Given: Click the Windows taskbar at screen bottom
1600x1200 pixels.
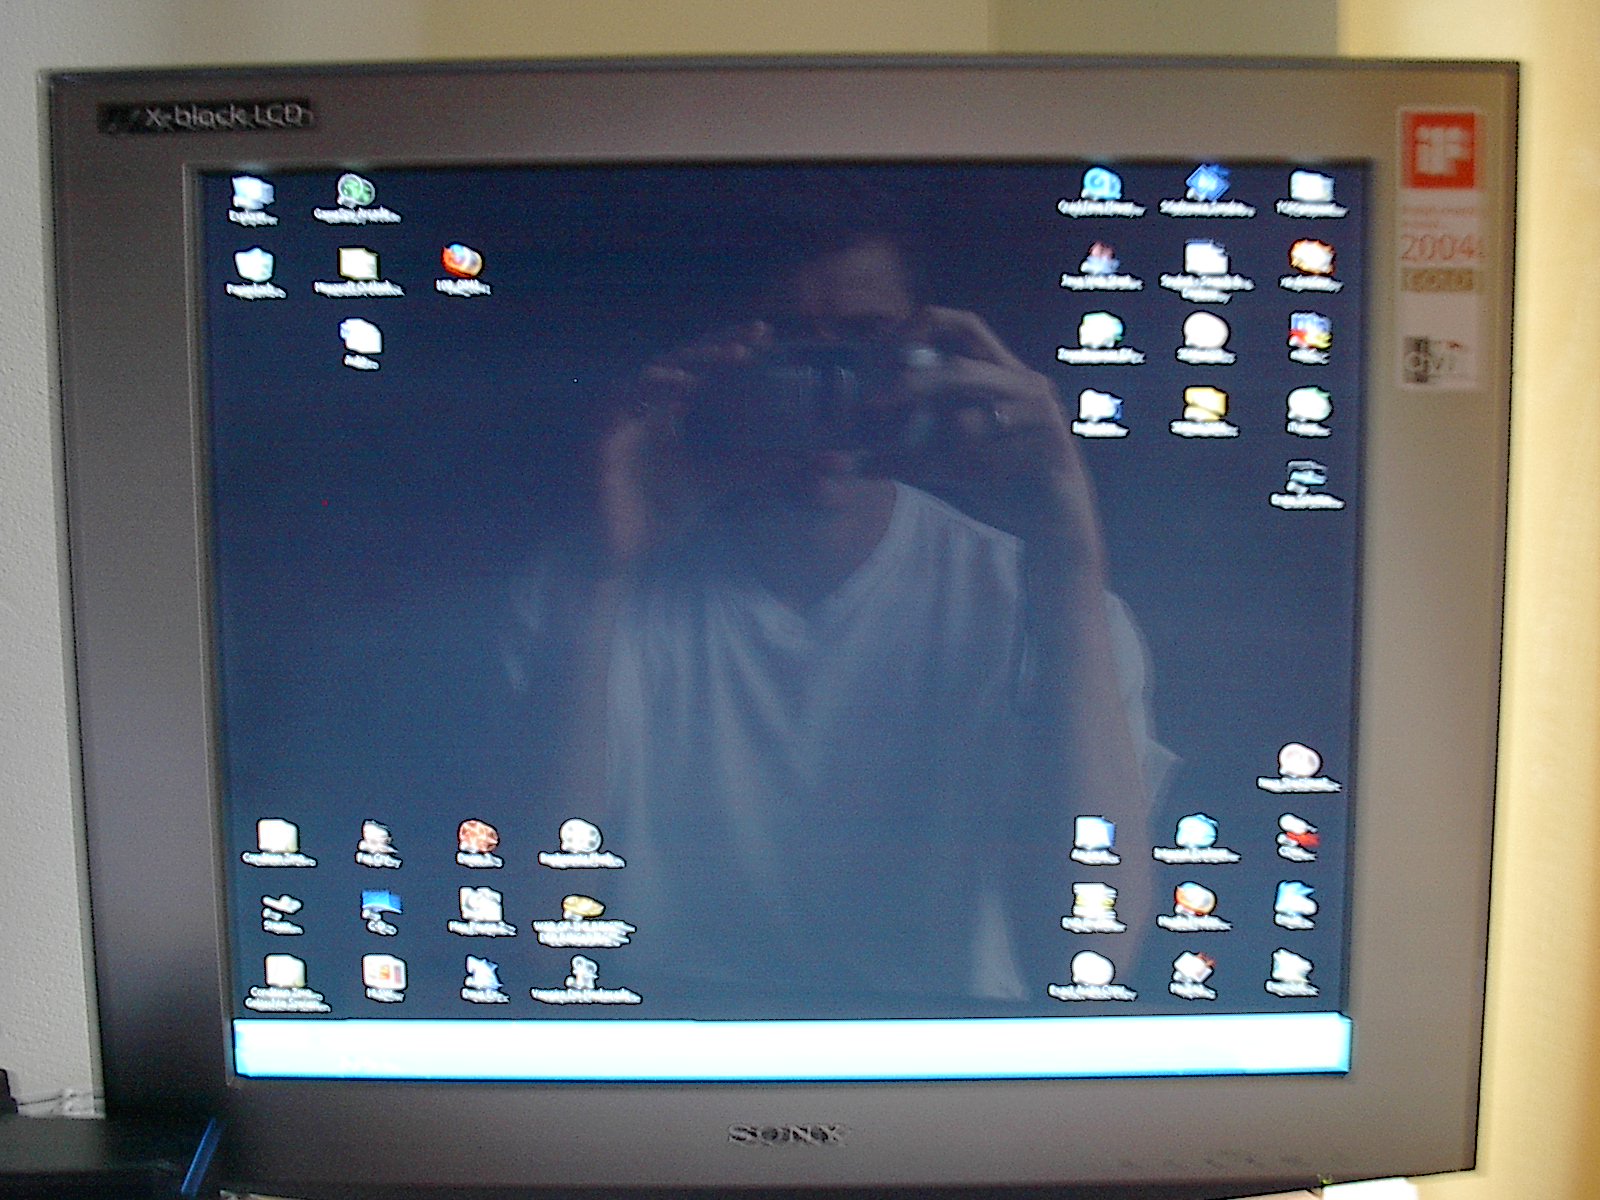Looking at the screenshot, I should (790, 1045).
